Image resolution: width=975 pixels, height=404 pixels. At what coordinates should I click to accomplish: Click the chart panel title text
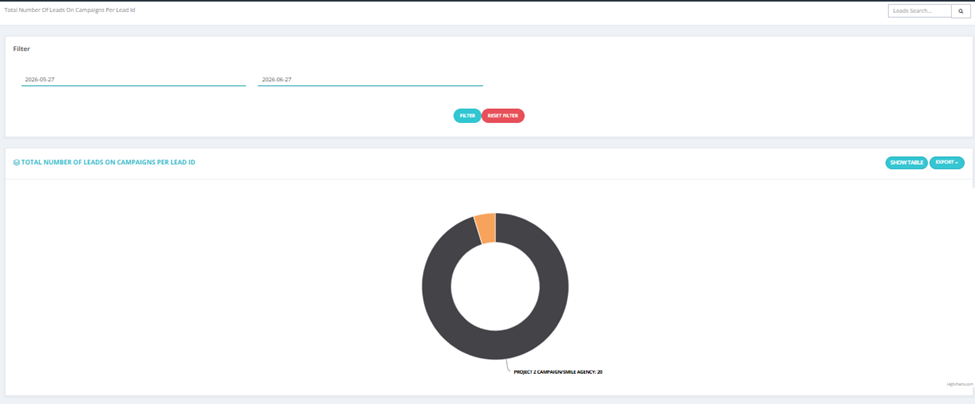108,162
